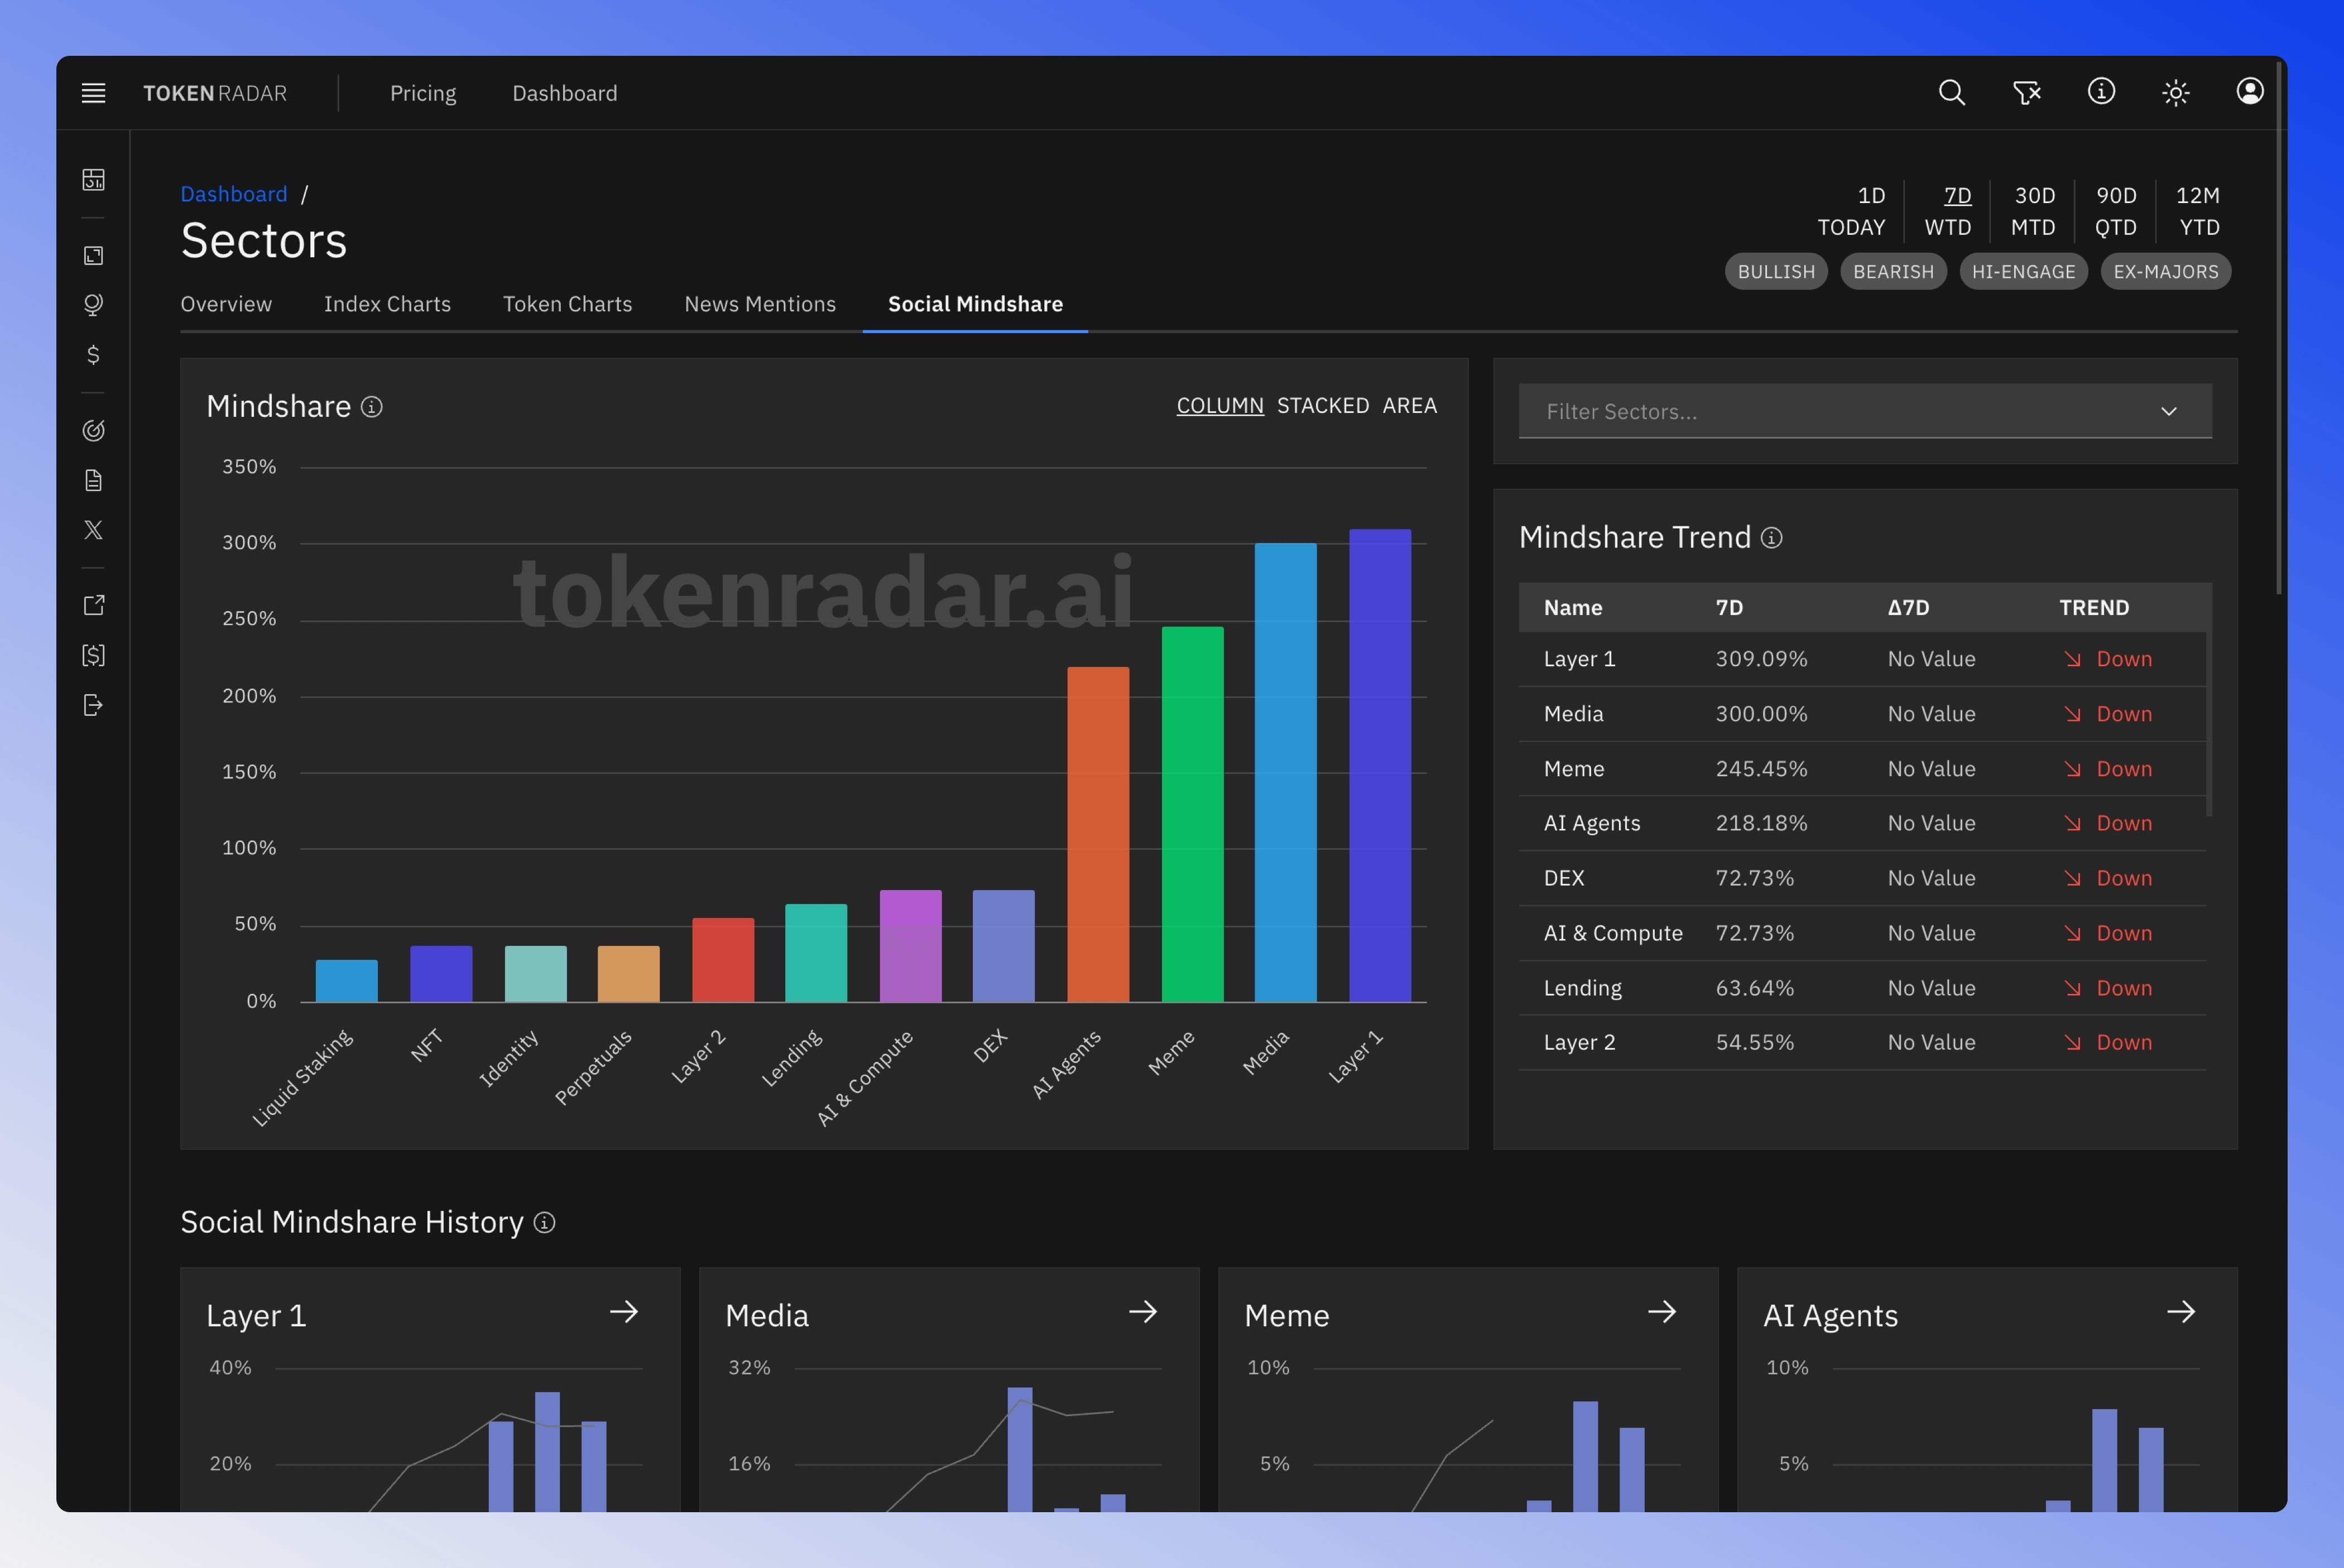
Task: Select the DEX table row name
Action: coord(1564,878)
